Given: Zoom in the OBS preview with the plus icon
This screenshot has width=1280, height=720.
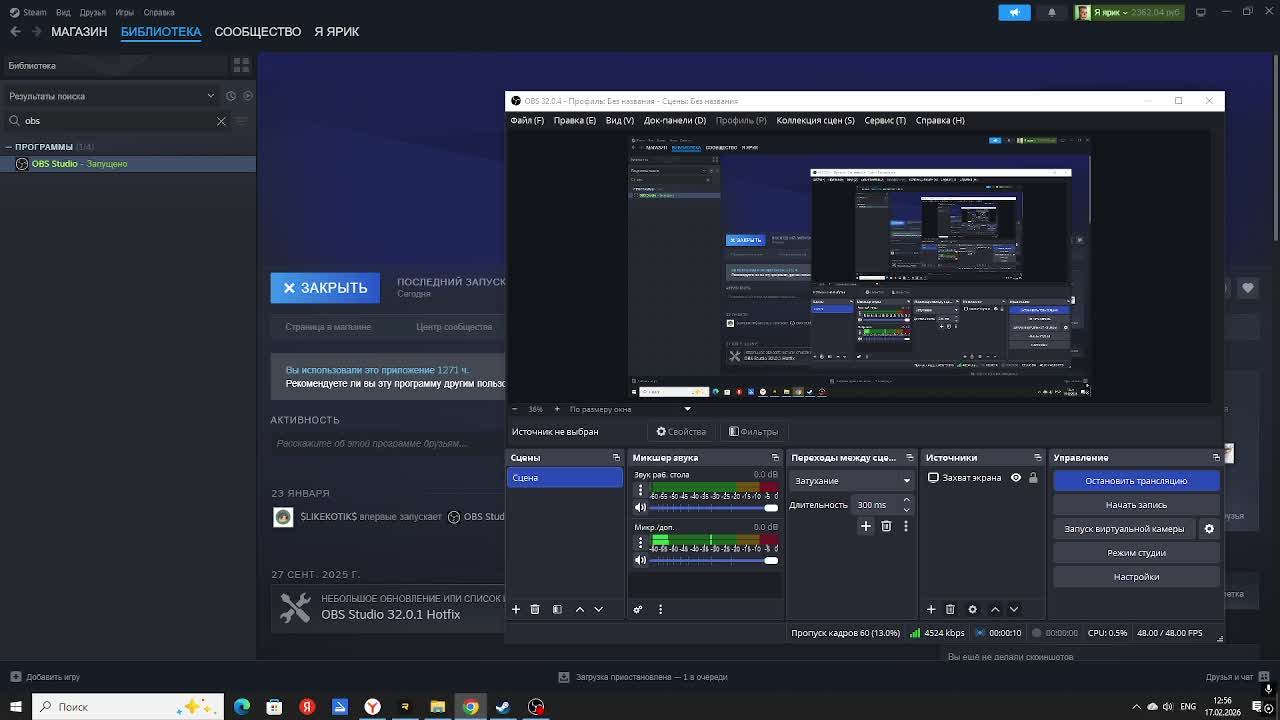Looking at the screenshot, I should pos(557,409).
